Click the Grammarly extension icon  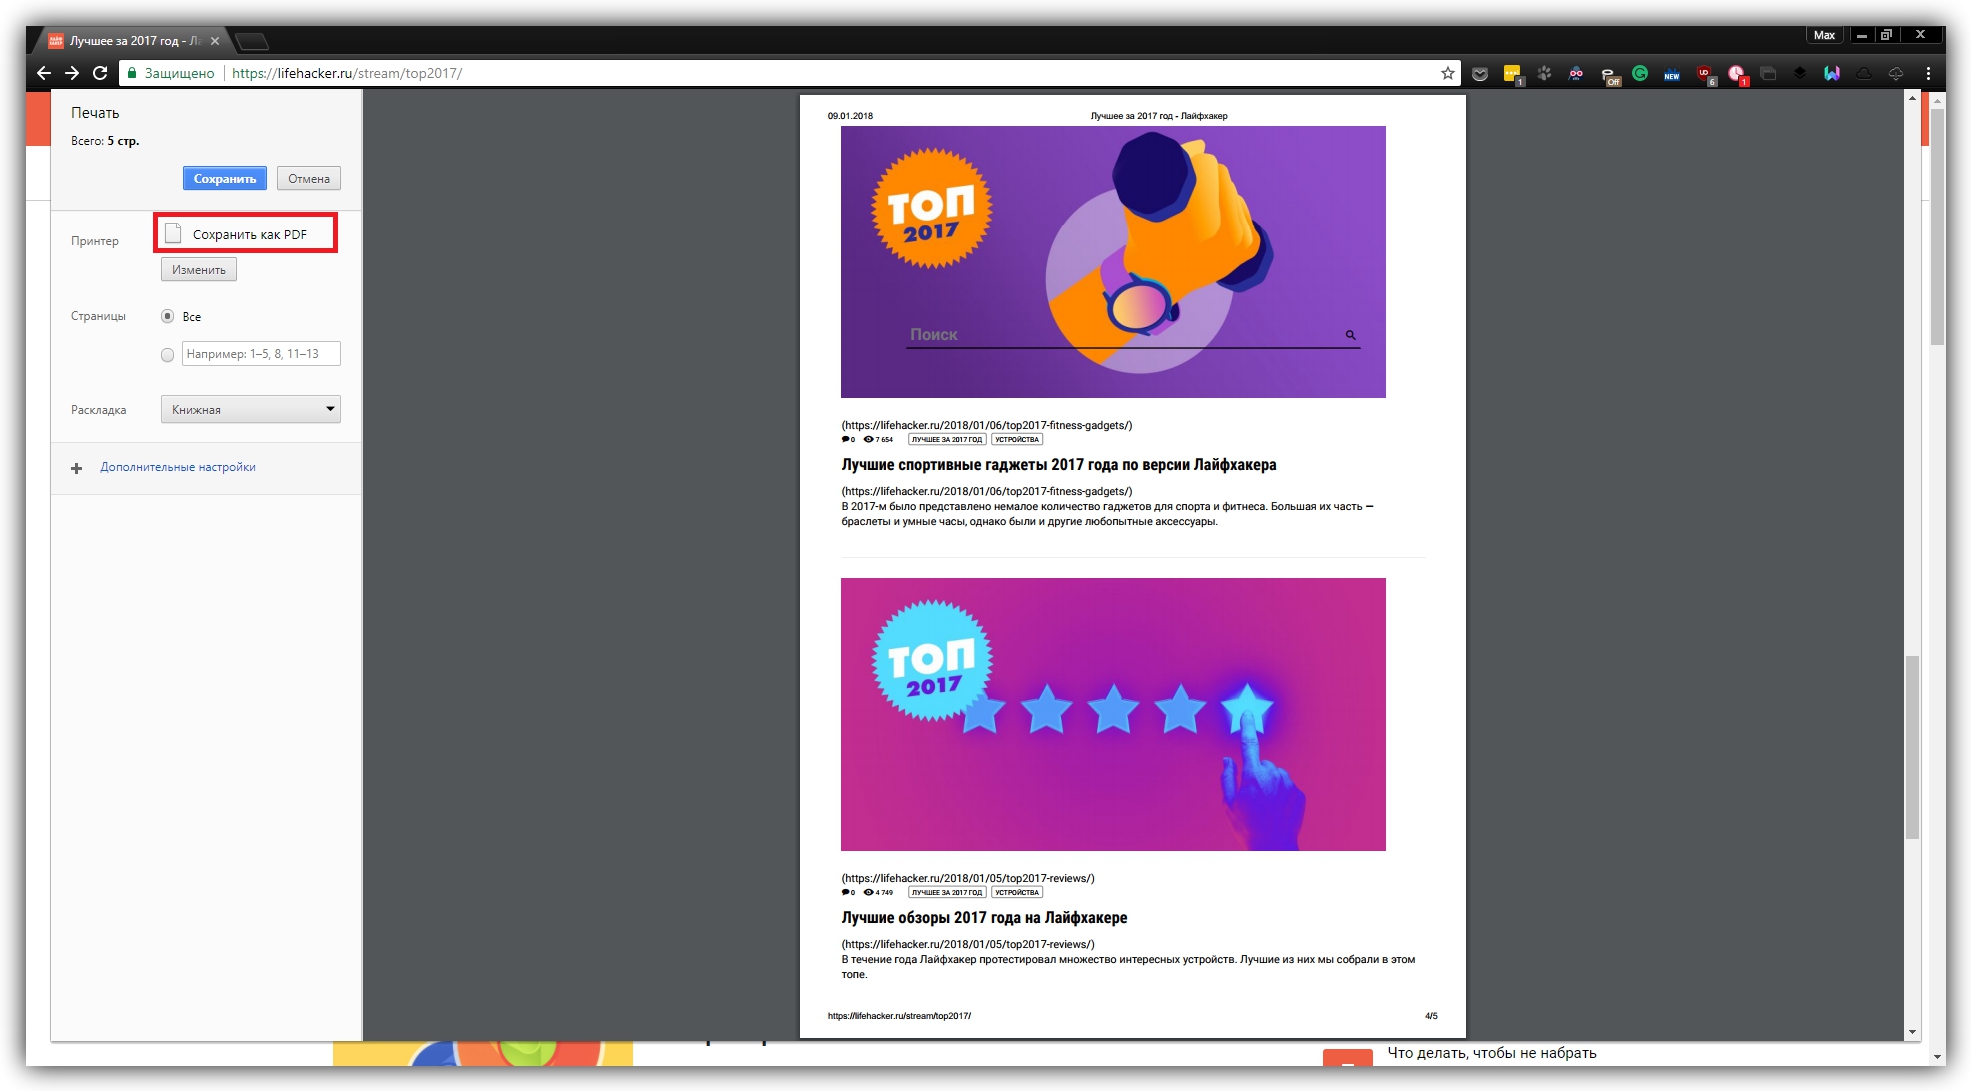coord(1640,73)
